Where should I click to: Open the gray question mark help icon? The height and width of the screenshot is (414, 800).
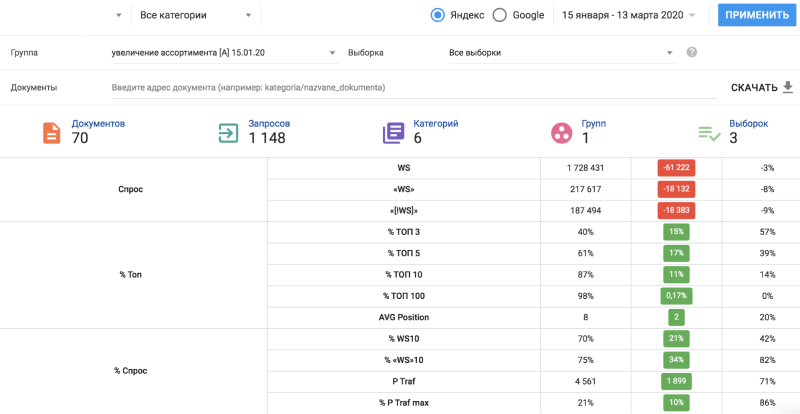[691, 52]
